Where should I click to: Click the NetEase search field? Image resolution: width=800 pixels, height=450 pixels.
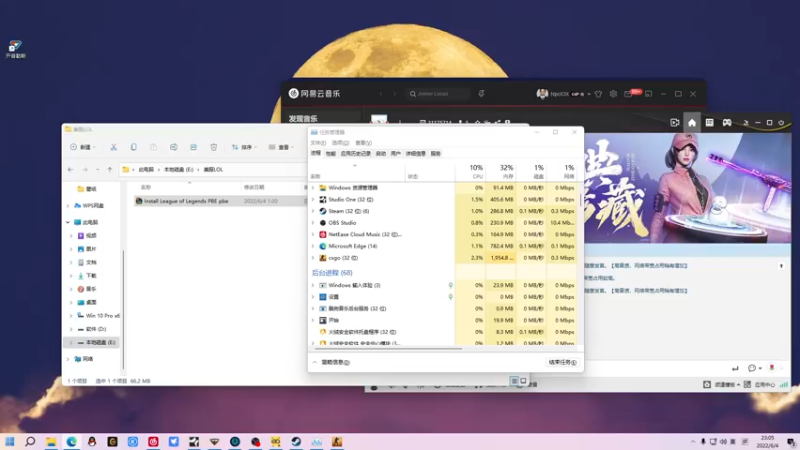(438, 94)
